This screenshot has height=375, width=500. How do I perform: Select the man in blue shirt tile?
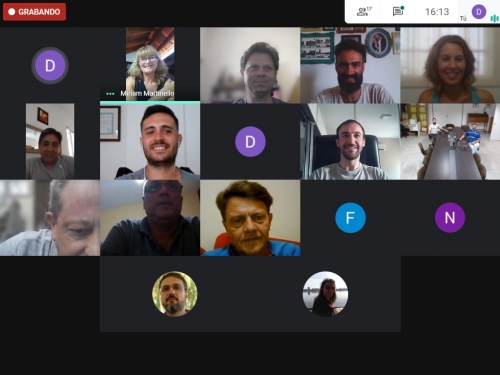(250, 218)
